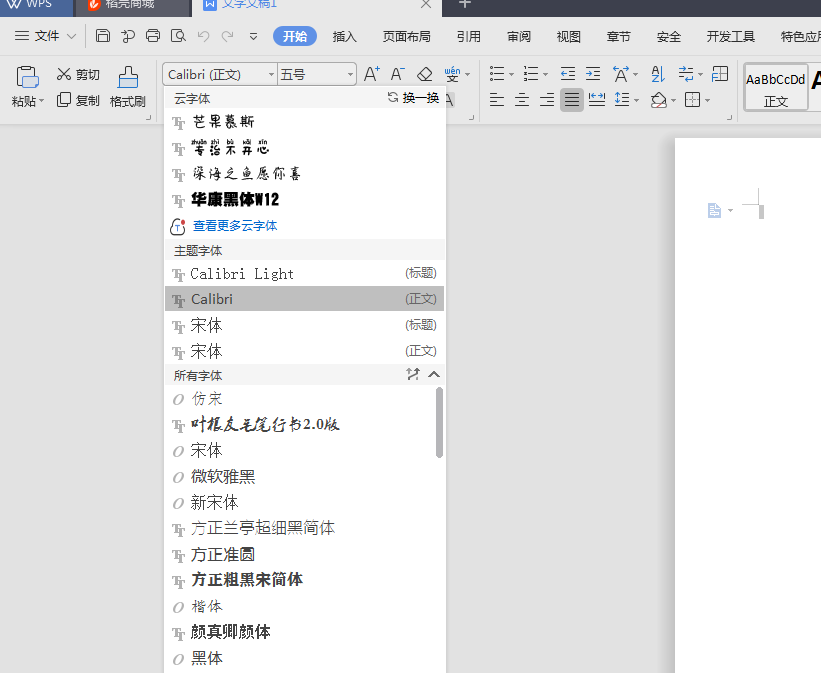Open the 文件 menu
The image size is (821, 673).
pos(46,36)
